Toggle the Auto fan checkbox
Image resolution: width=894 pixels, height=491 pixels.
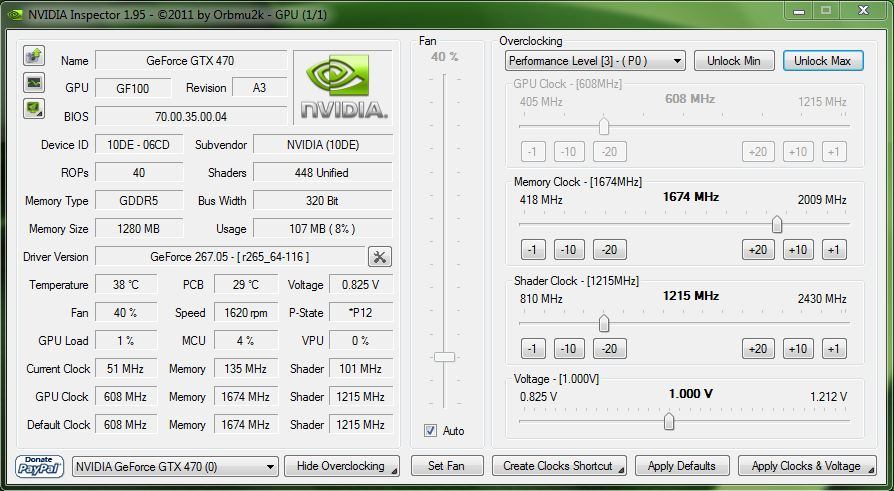(430, 431)
